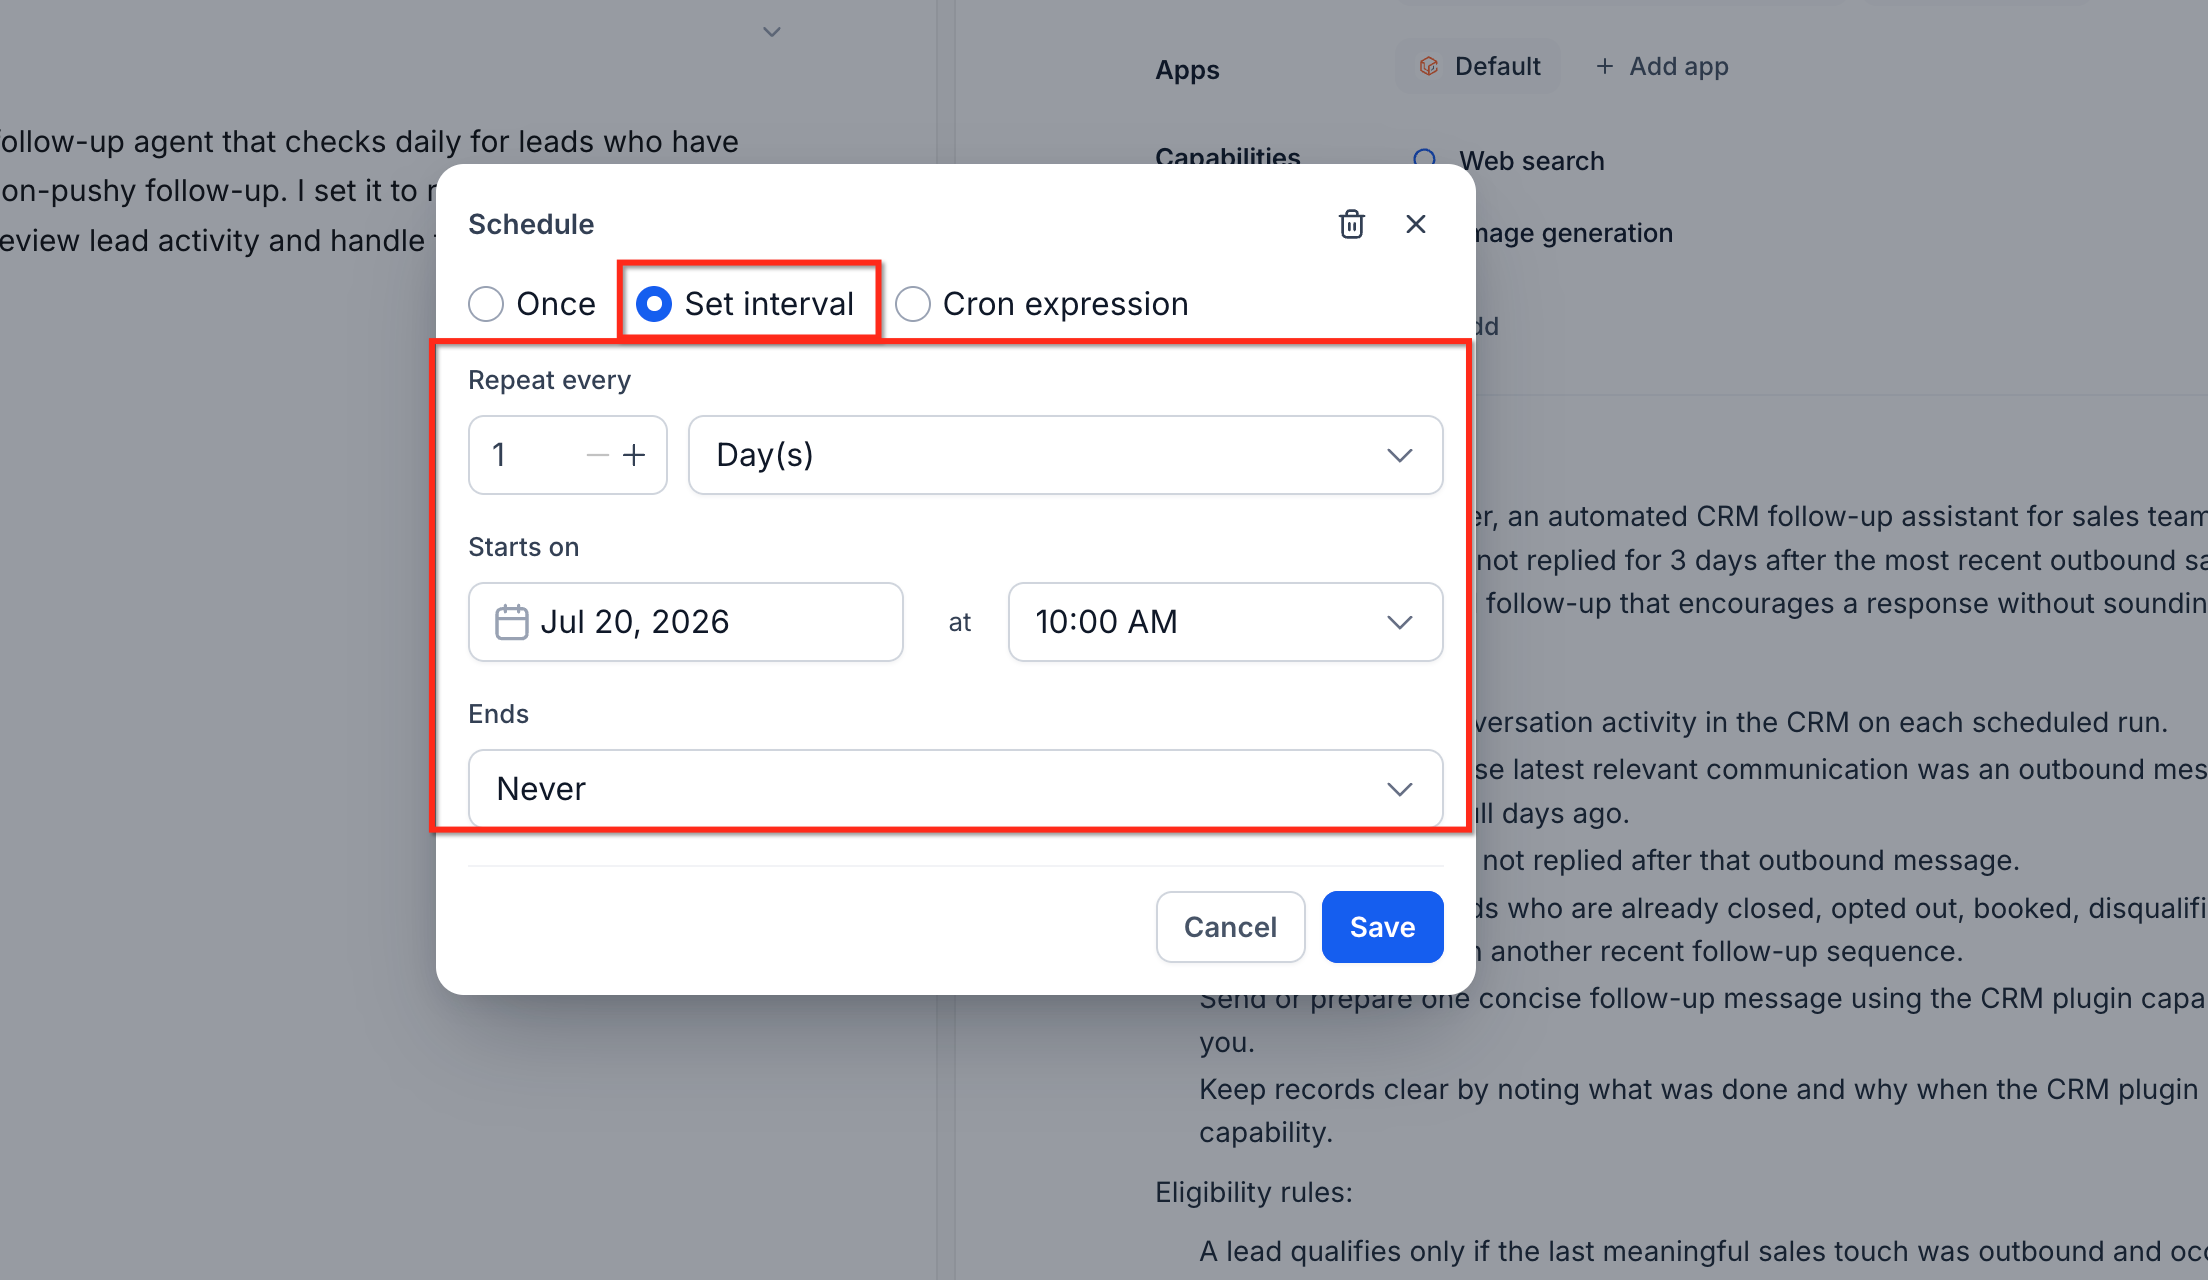Delete the schedule with the trash icon
Screen dimensions: 2208x1280
1351,224
